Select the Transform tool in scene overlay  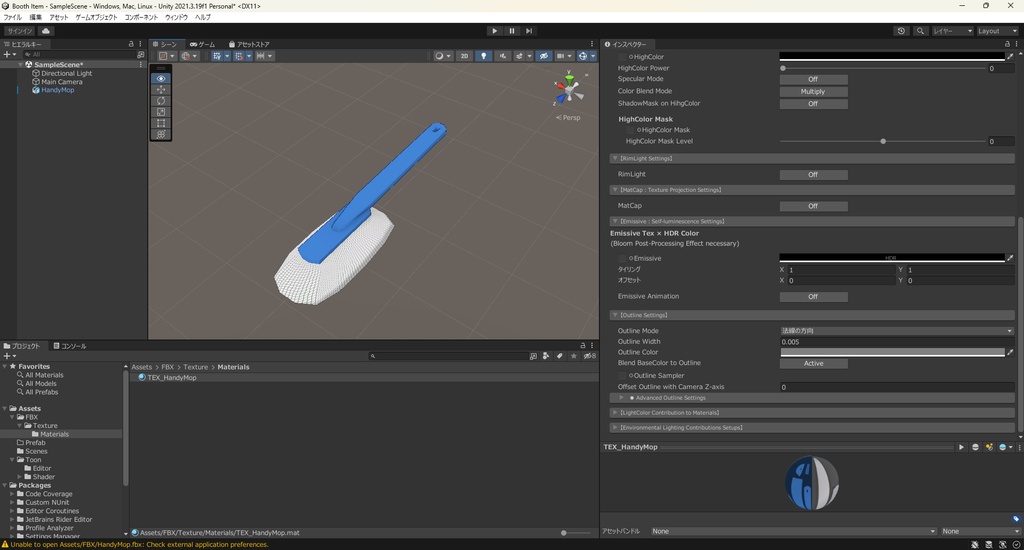point(161,134)
